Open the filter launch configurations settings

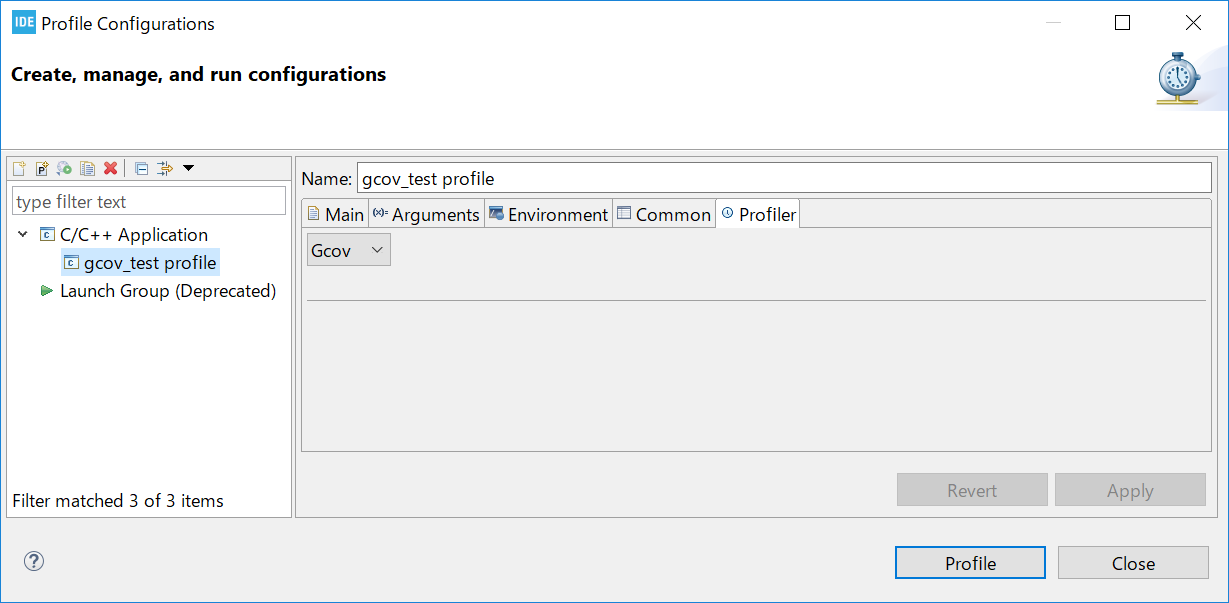[x=163, y=168]
